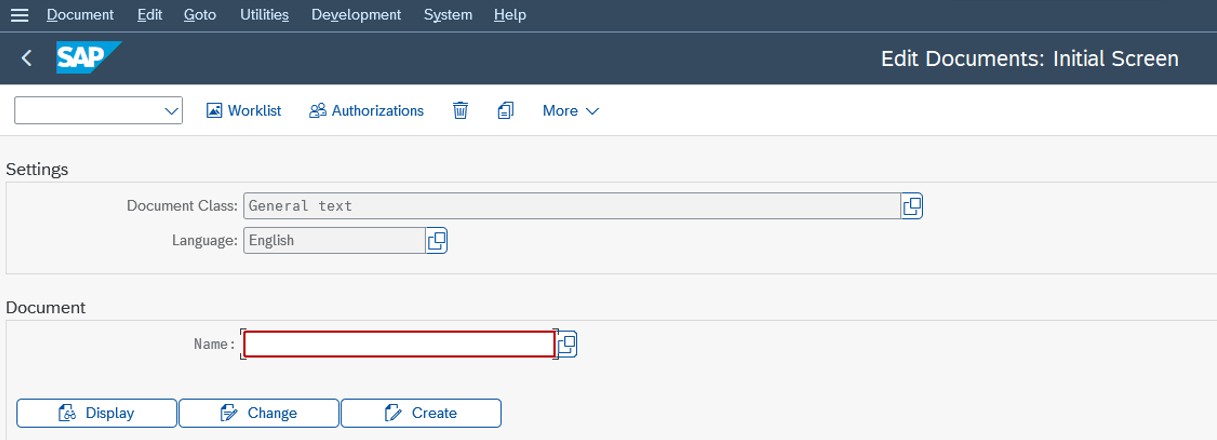Click the SAP logo
Screen dimensions: 1217x440
tap(88, 59)
